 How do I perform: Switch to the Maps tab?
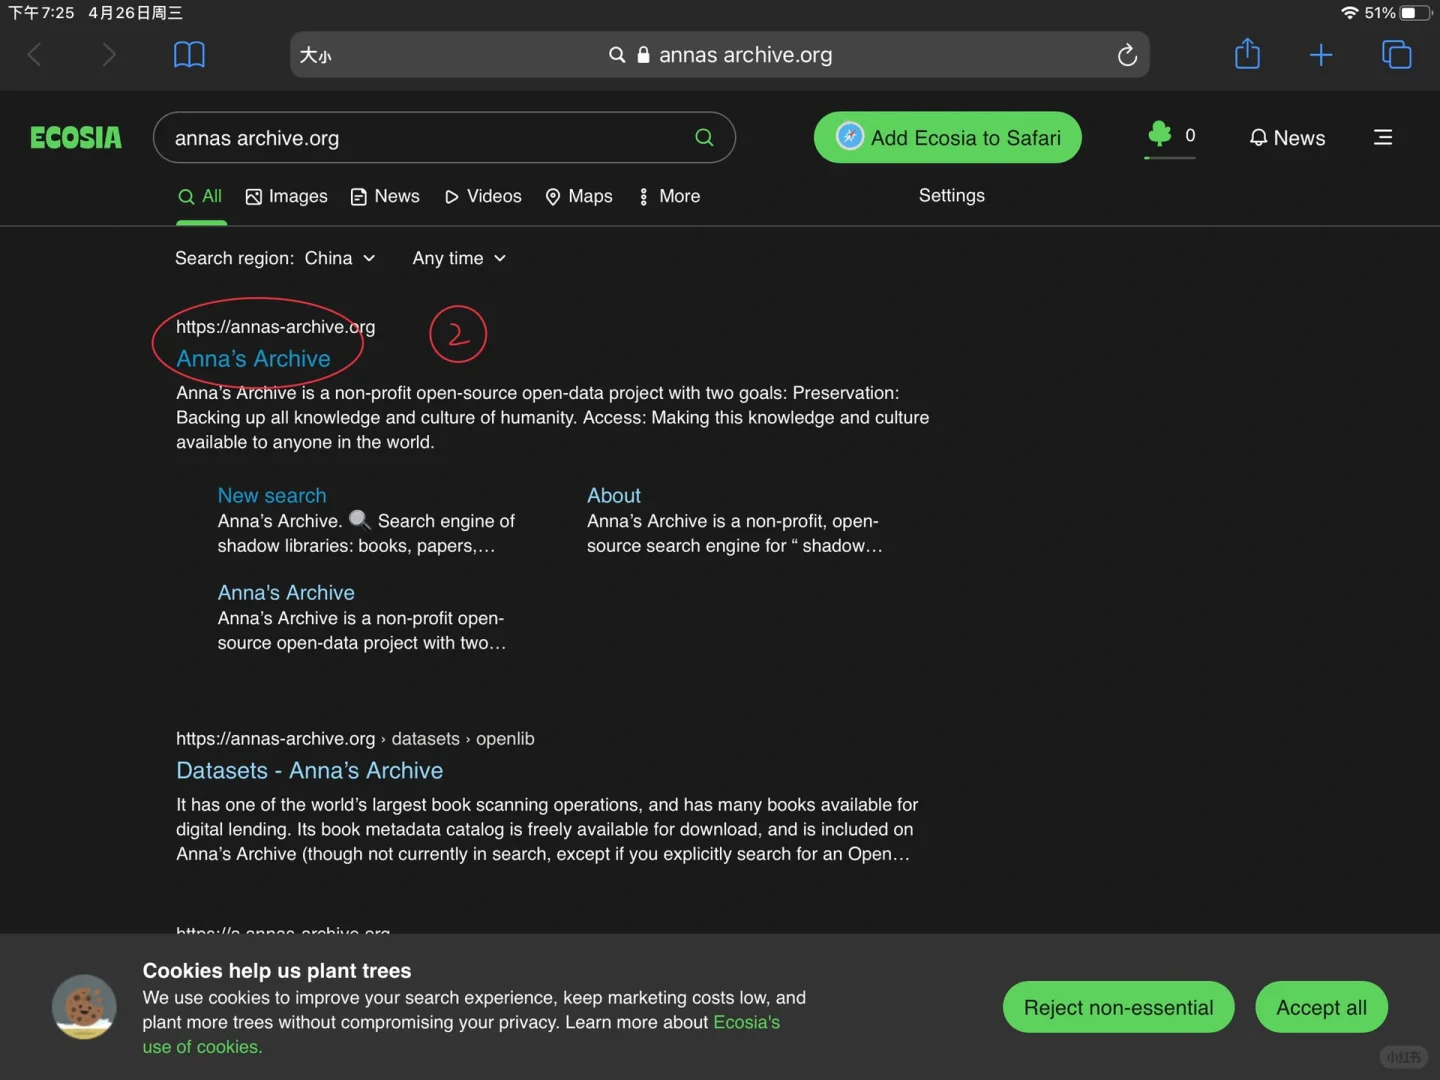point(579,196)
